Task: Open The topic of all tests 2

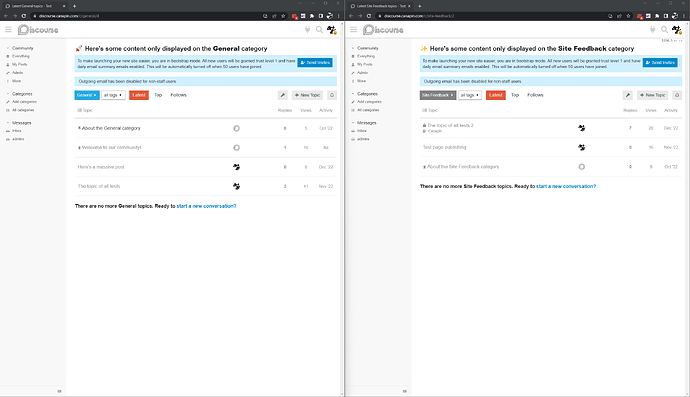Action: pos(450,125)
